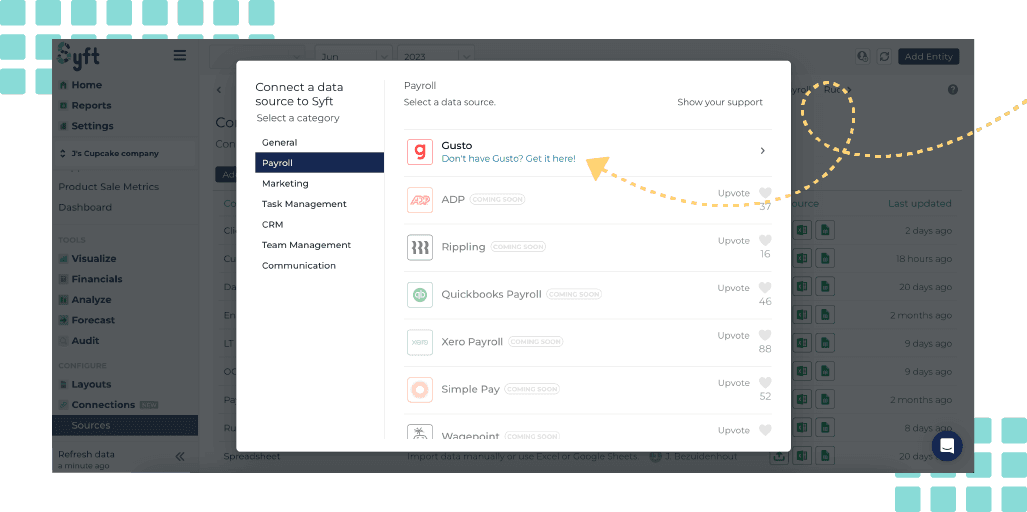The image size is (1027, 512).
Task: Go back using the left chevron
Action: pyautogui.click(x=219, y=90)
